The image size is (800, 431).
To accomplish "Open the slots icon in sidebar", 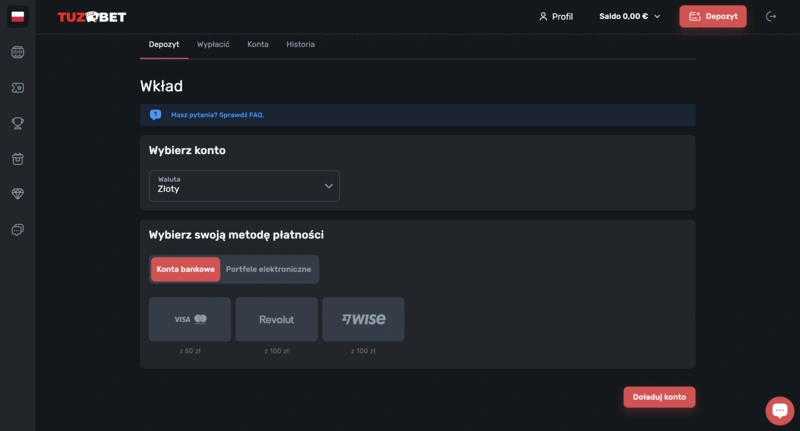I will (17, 52).
